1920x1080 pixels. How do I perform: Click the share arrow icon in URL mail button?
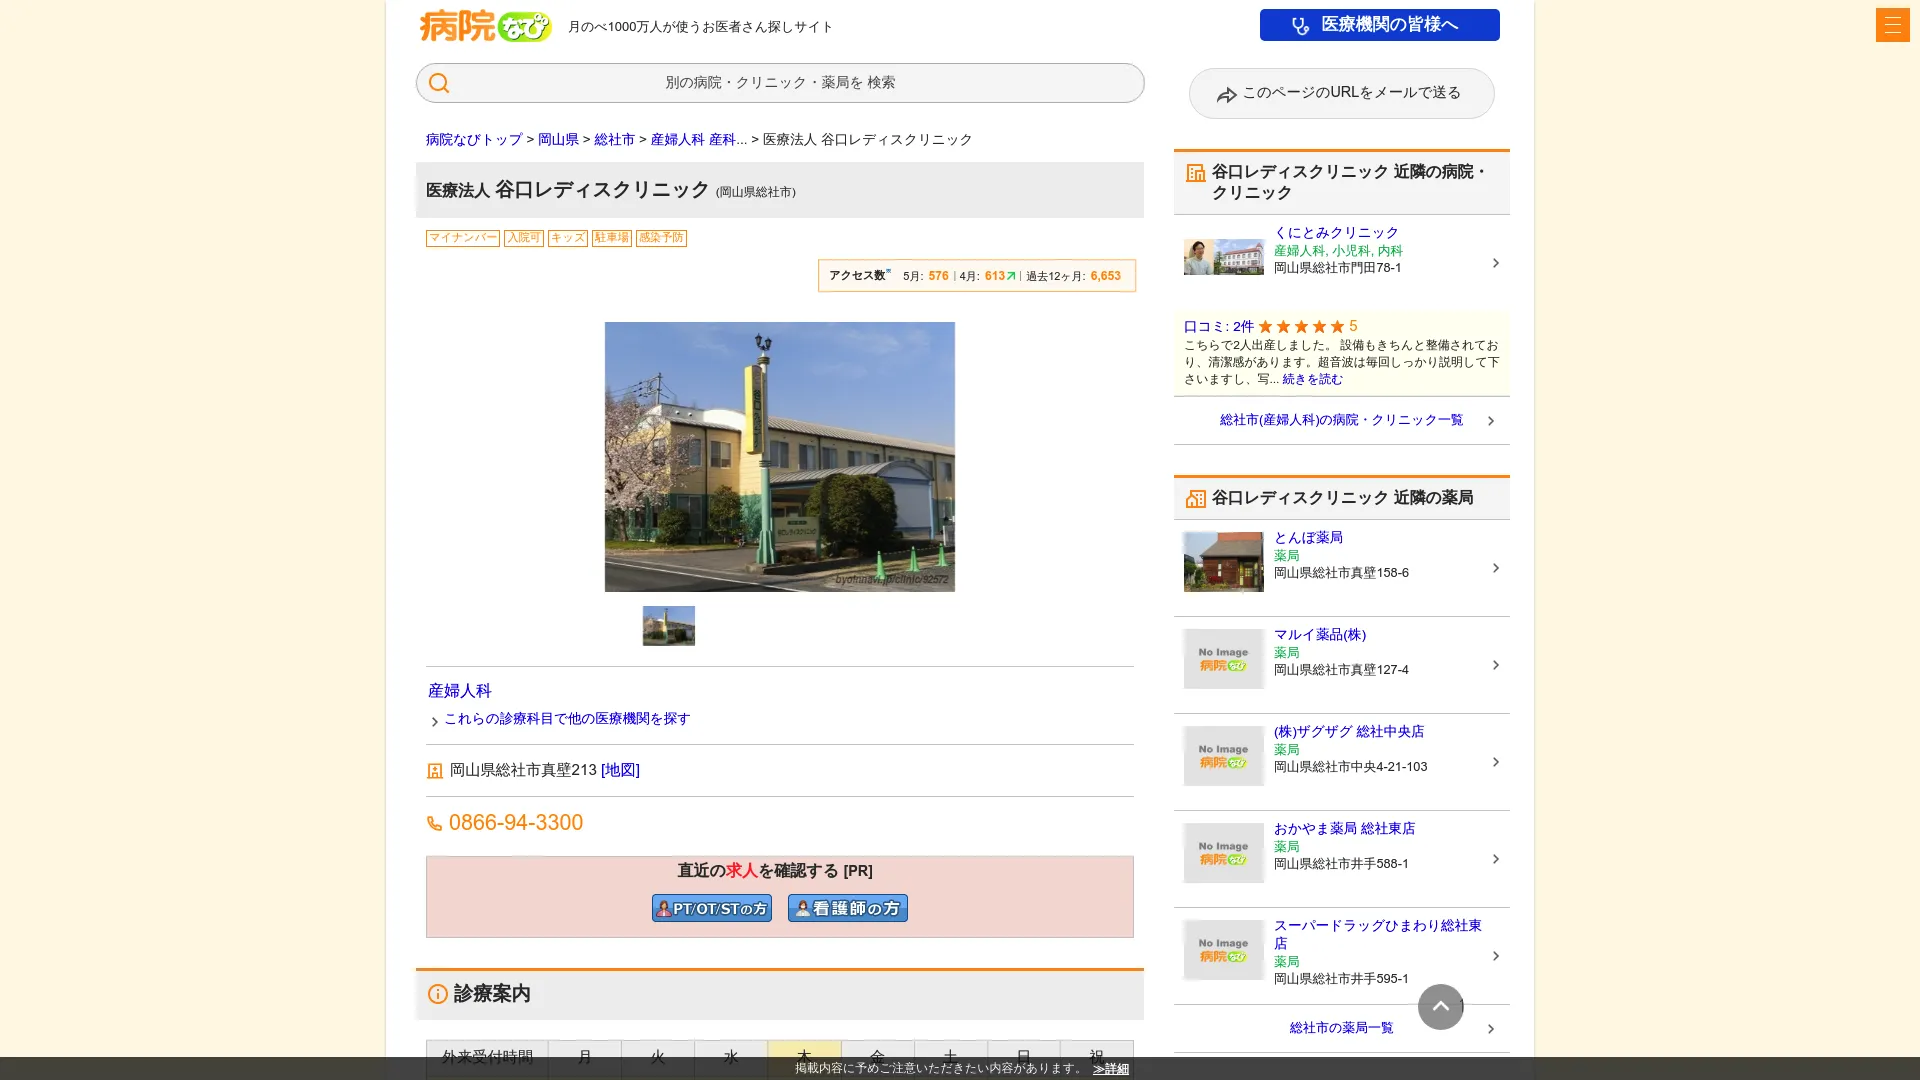tap(1226, 95)
